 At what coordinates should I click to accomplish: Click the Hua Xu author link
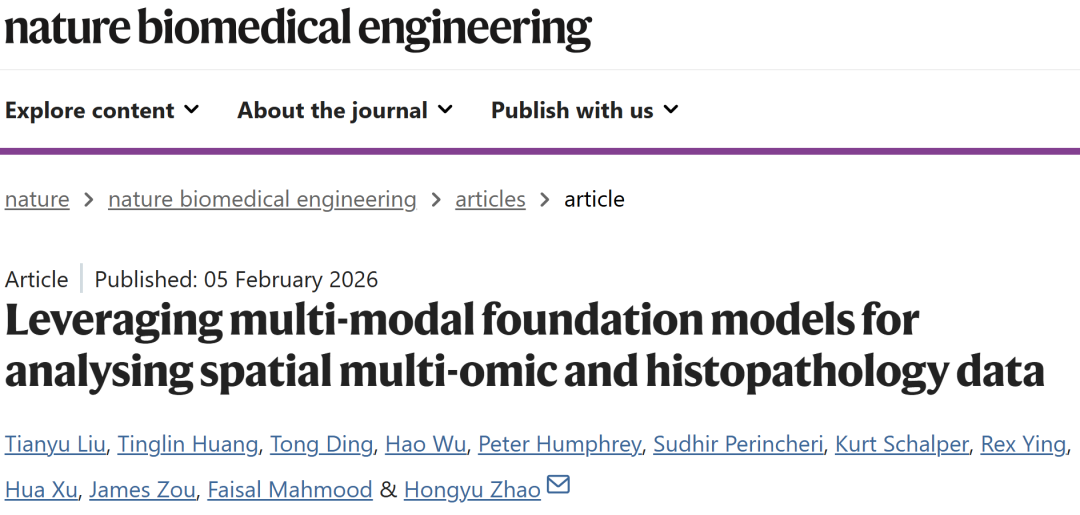tap(38, 490)
